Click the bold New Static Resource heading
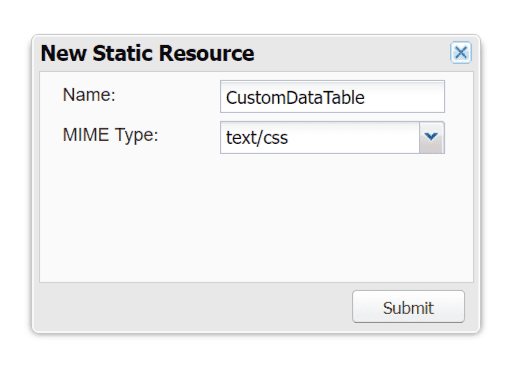Viewport: 515px width, 368px height. pyautogui.click(x=147, y=53)
